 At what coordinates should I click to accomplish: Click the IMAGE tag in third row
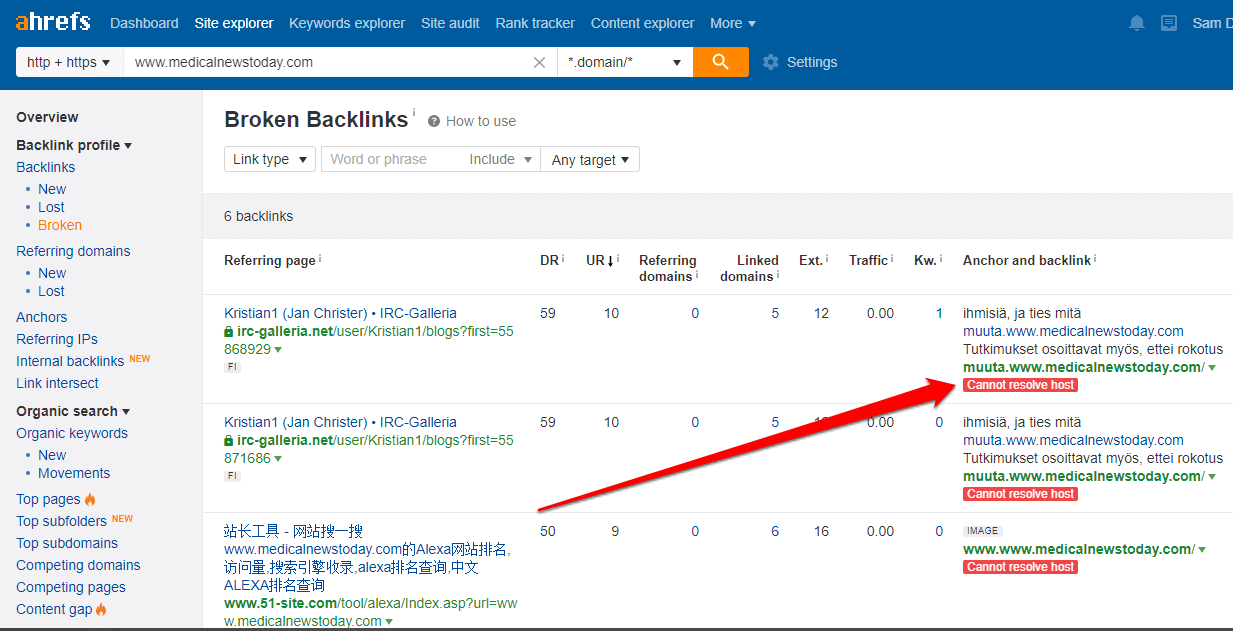point(983,531)
